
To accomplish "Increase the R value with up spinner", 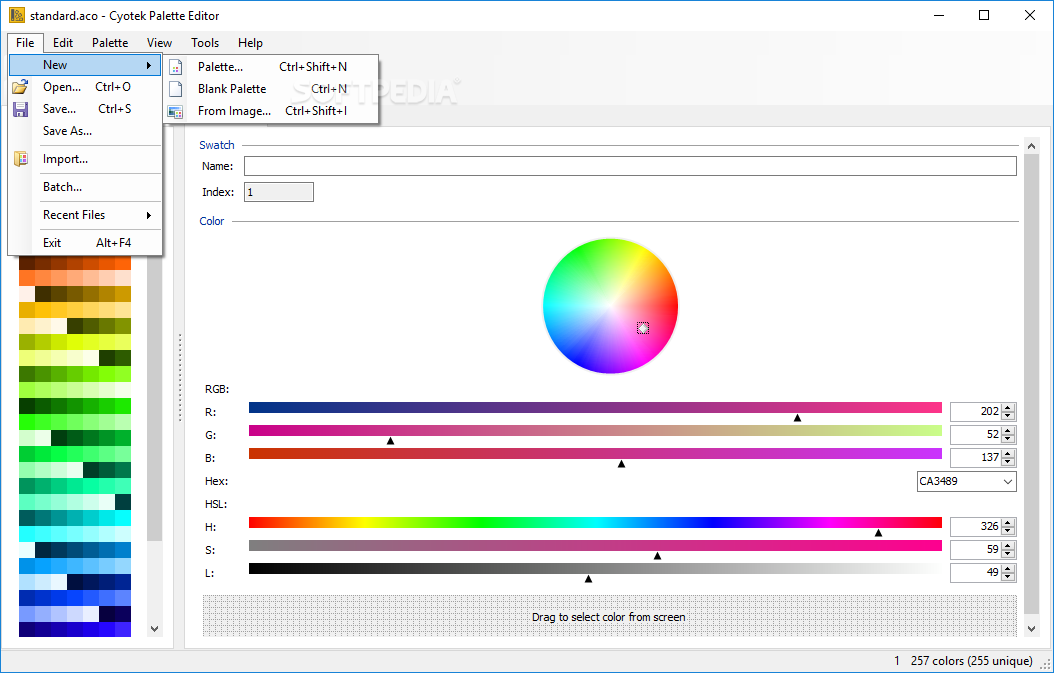I will pos(1008,407).
